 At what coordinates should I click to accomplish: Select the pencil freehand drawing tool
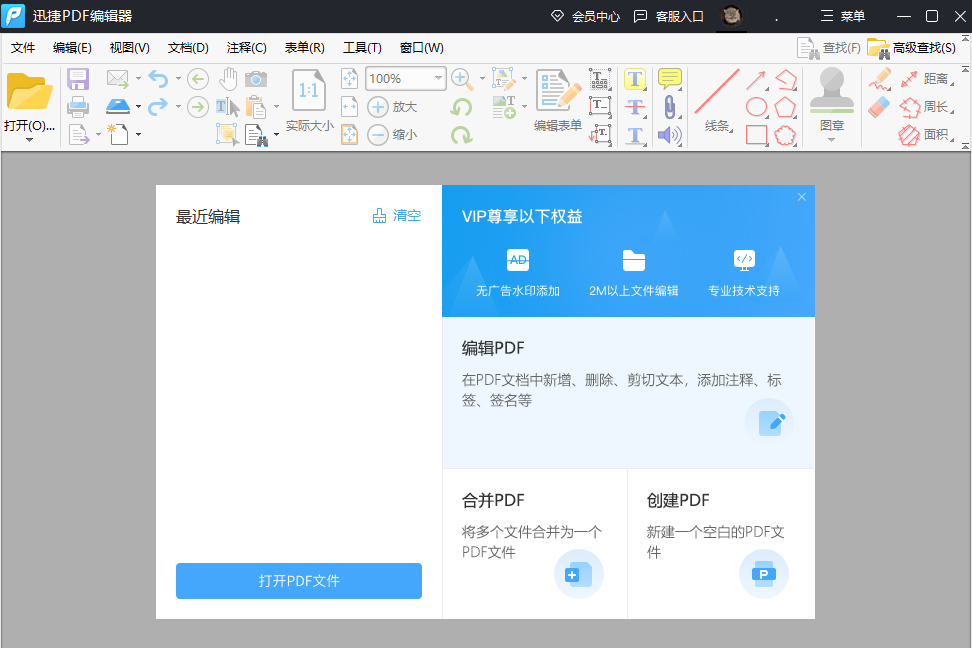[x=880, y=79]
